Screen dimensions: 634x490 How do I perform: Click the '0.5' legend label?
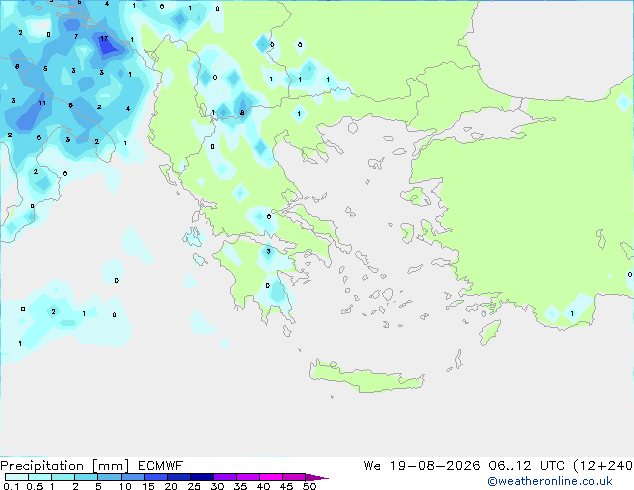tap(35, 486)
